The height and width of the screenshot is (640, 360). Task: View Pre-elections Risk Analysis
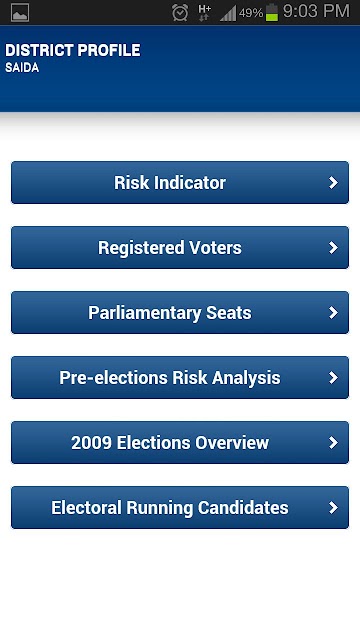180,378
